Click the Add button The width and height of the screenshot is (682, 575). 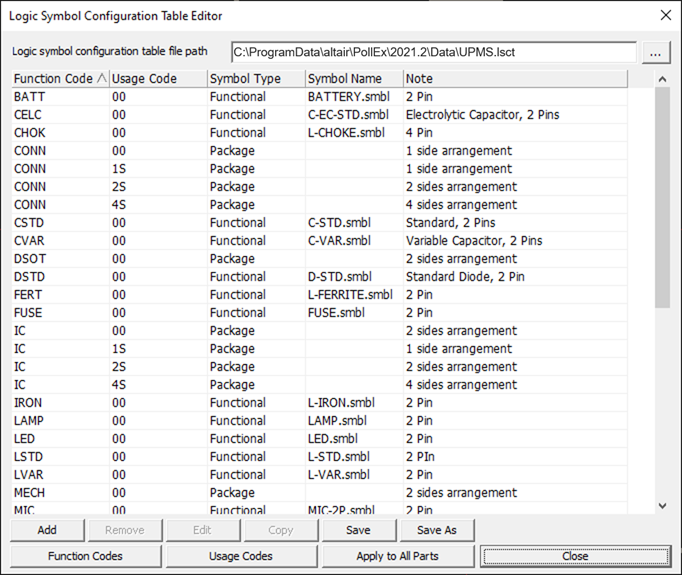tap(47, 530)
